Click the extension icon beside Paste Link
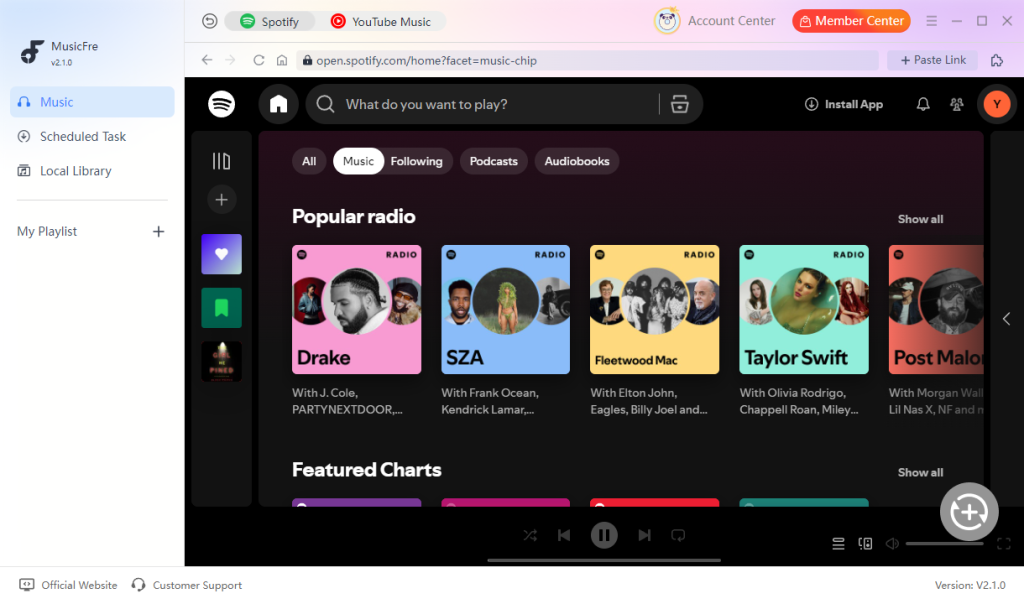Viewport: 1024px width, 604px height. pos(997,60)
